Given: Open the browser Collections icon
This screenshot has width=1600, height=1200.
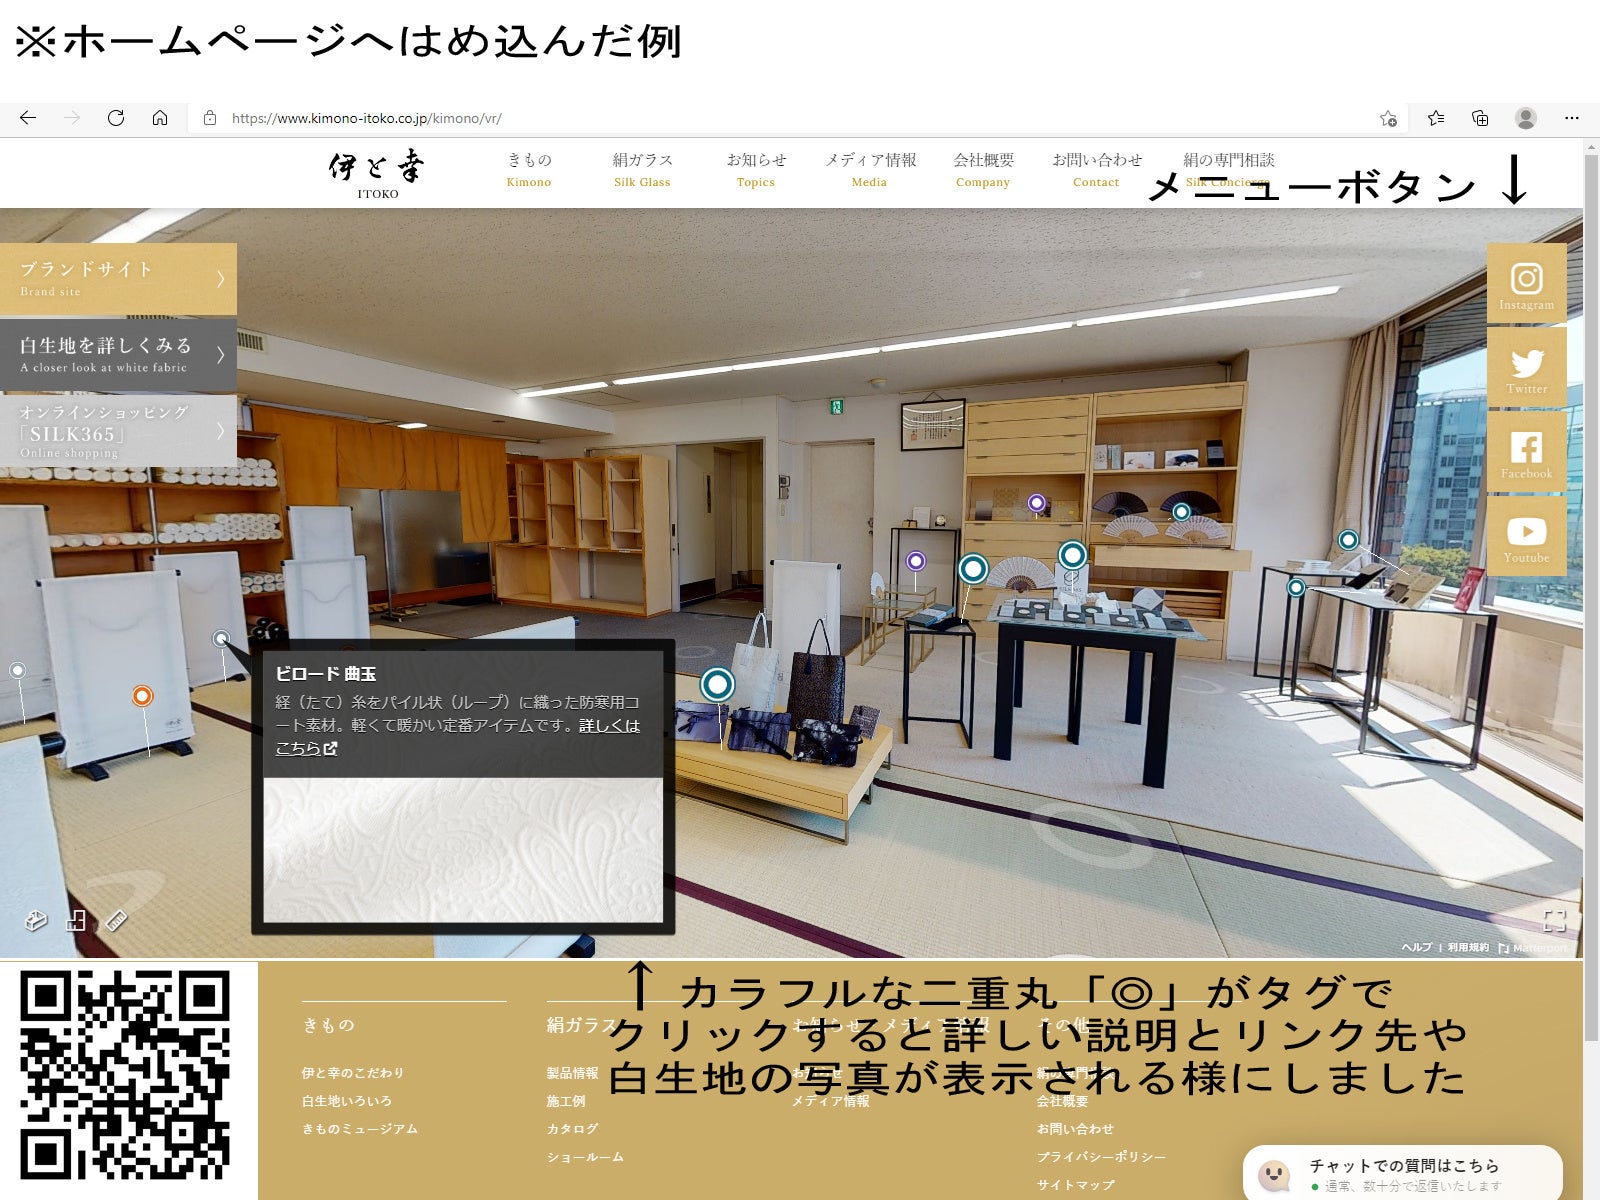Looking at the screenshot, I should coord(1480,118).
